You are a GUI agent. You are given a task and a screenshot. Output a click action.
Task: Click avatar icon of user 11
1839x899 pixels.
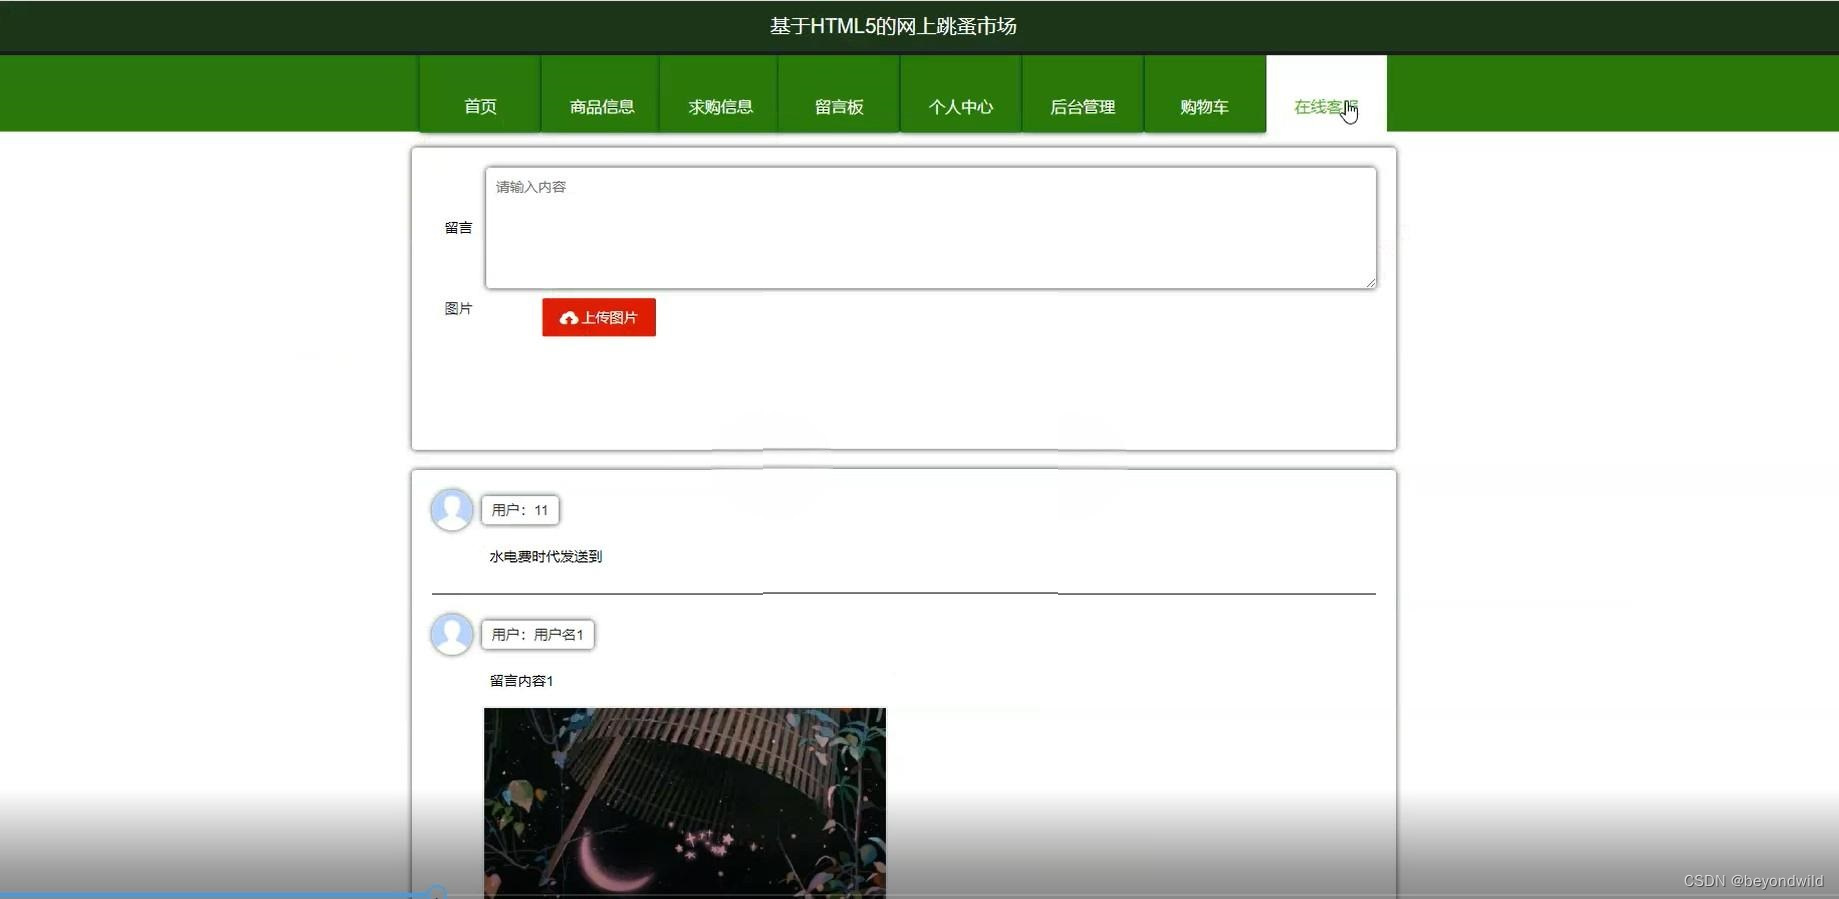[x=452, y=510]
